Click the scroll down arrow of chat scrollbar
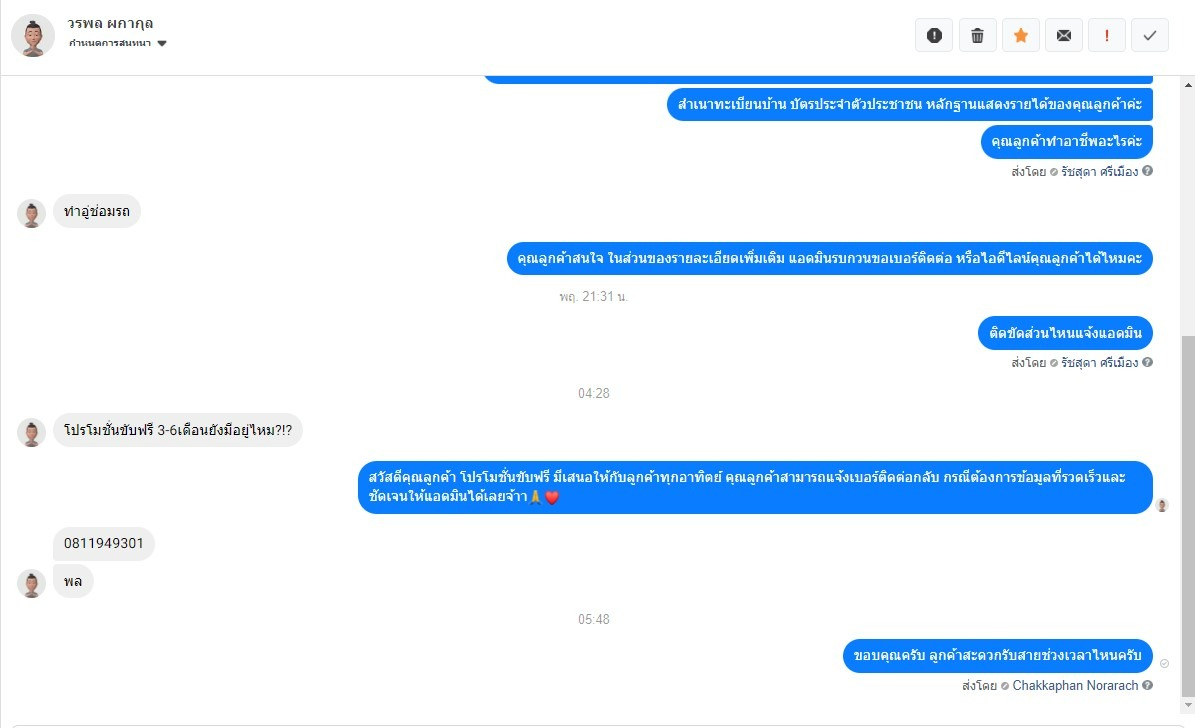Viewport: 1195px width, 728px height. 1188,705
